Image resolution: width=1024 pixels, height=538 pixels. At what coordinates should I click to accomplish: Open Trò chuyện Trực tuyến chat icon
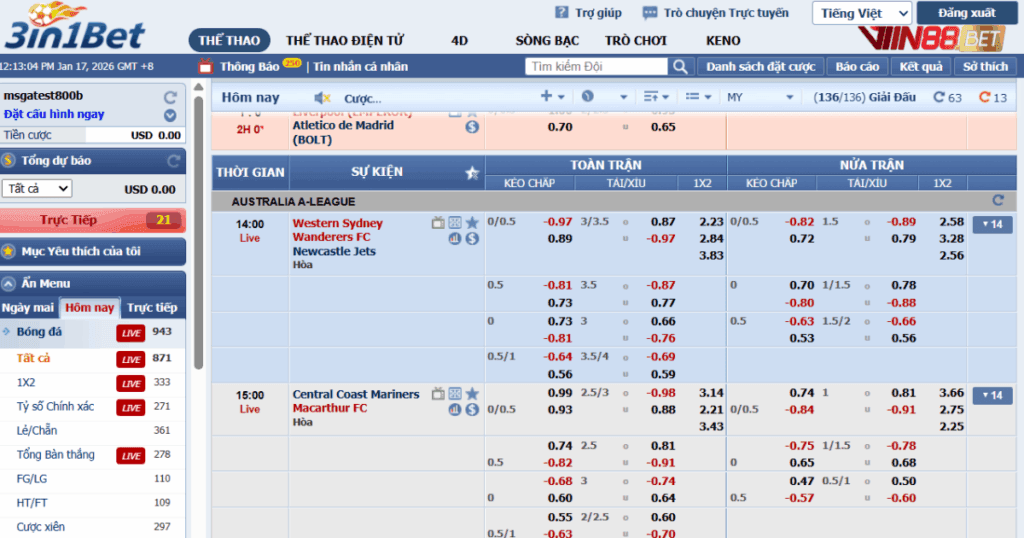click(650, 13)
